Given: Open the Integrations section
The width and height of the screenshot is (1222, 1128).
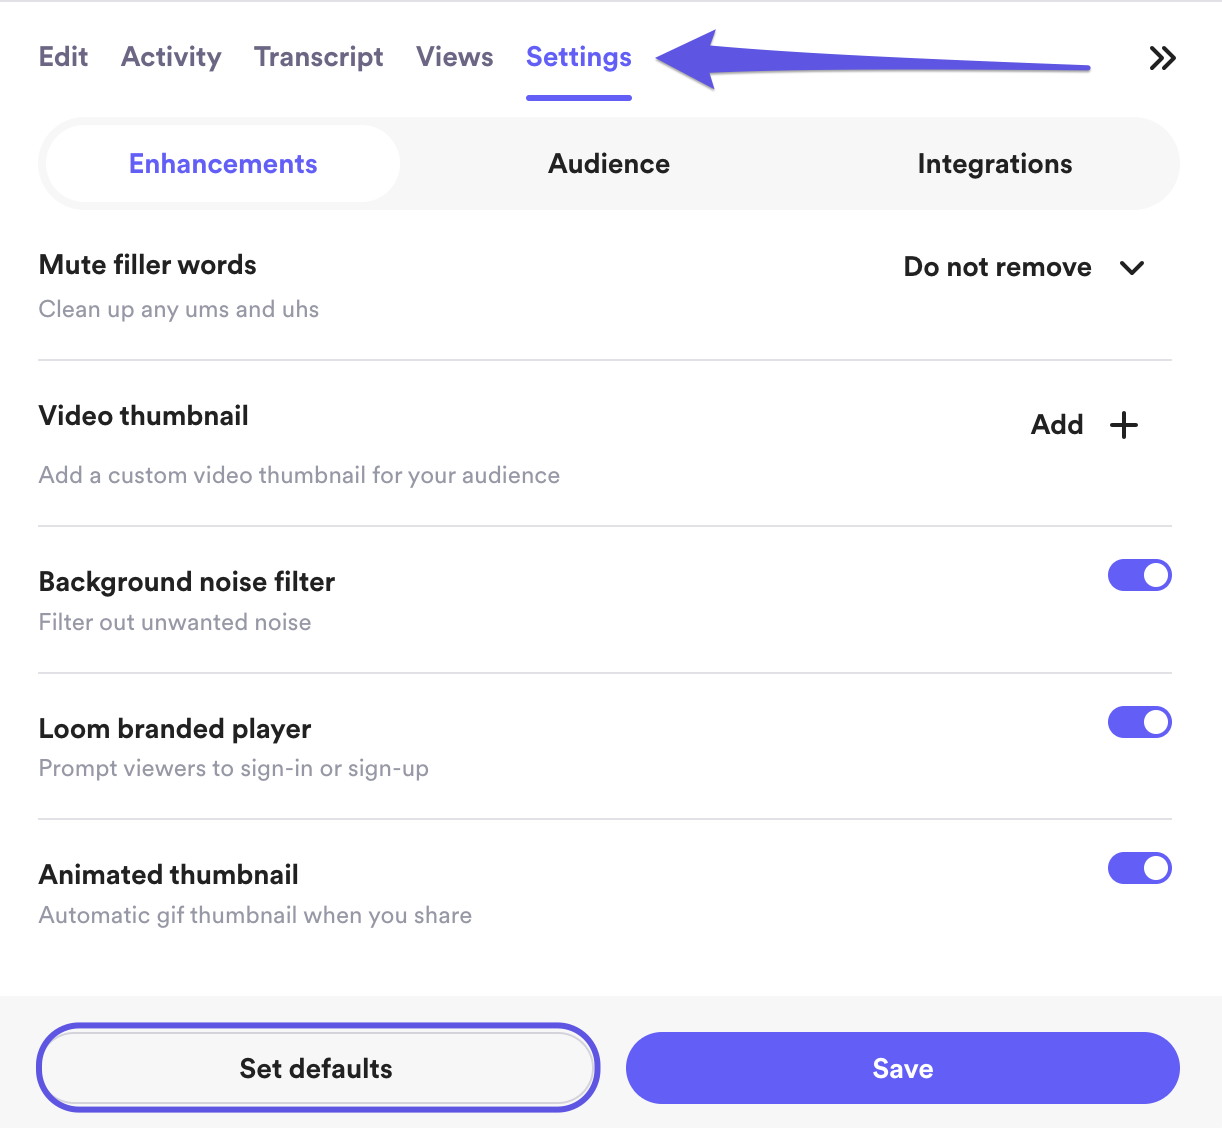Looking at the screenshot, I should click(x=994, y=164).
